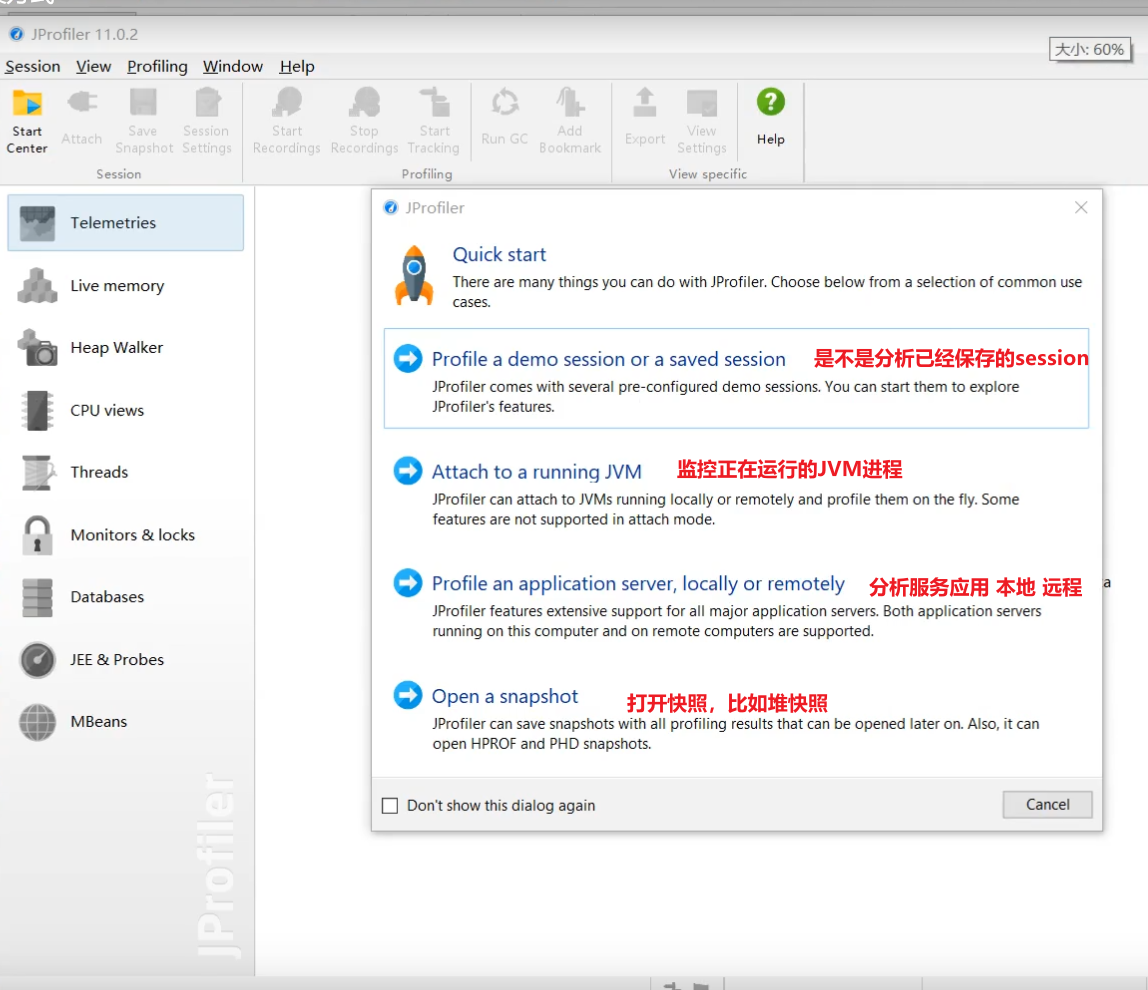1148x990 pixels.
Task: Click Profile a demo session or saved session
Action: (x=608, y=360)
